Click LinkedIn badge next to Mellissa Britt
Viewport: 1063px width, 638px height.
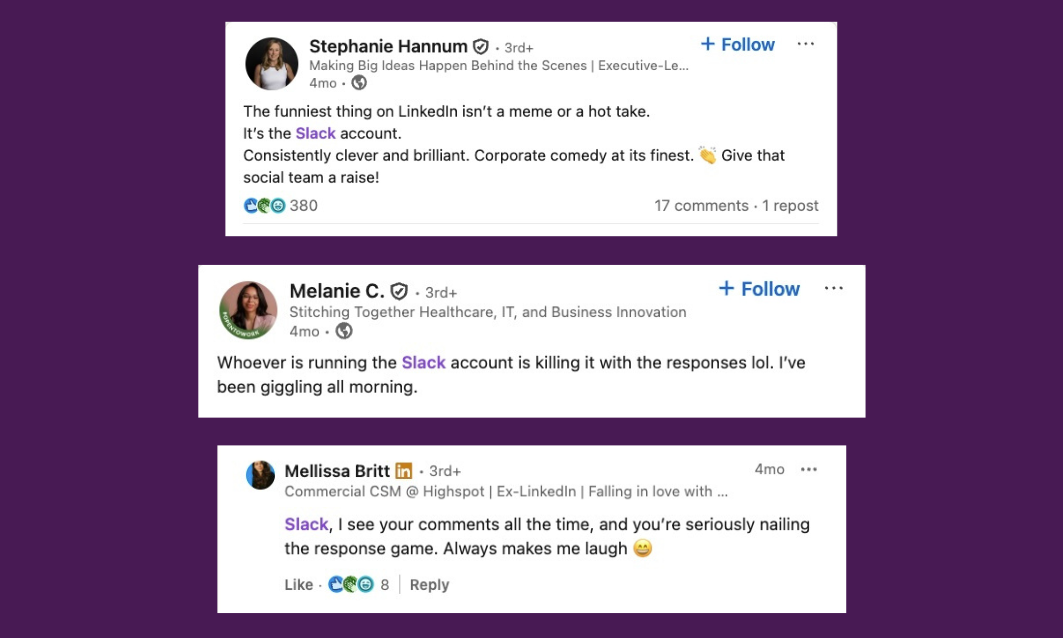404,470
